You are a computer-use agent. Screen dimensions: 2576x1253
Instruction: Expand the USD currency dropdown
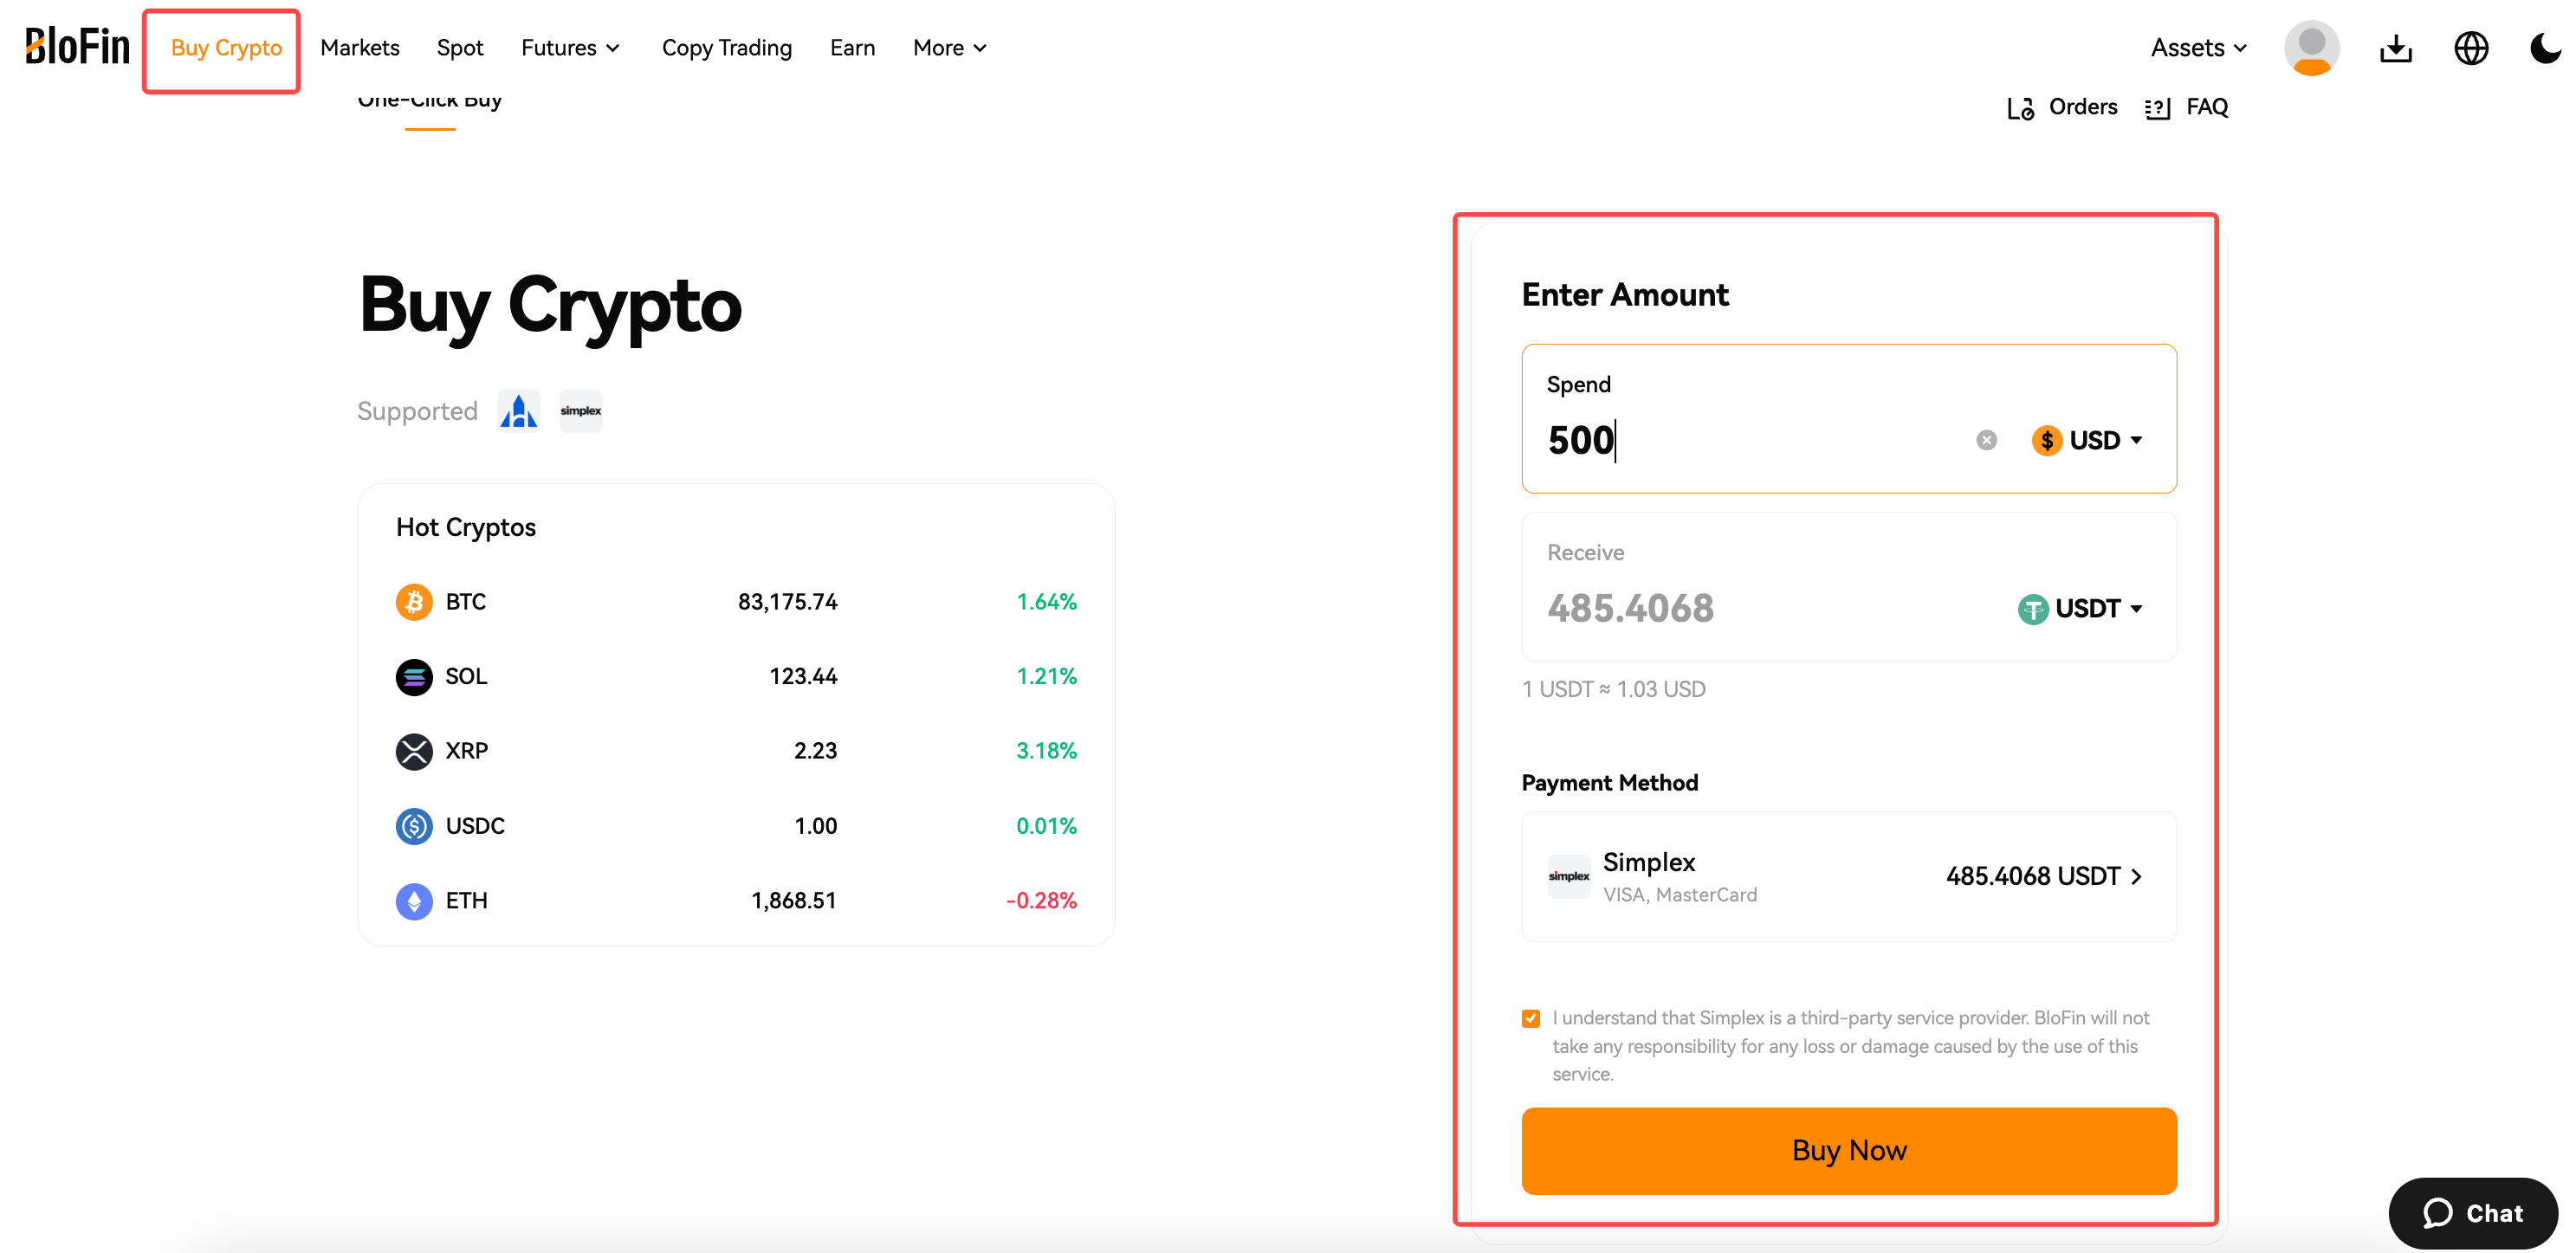pyautogui.click(x=2087, y=440)
